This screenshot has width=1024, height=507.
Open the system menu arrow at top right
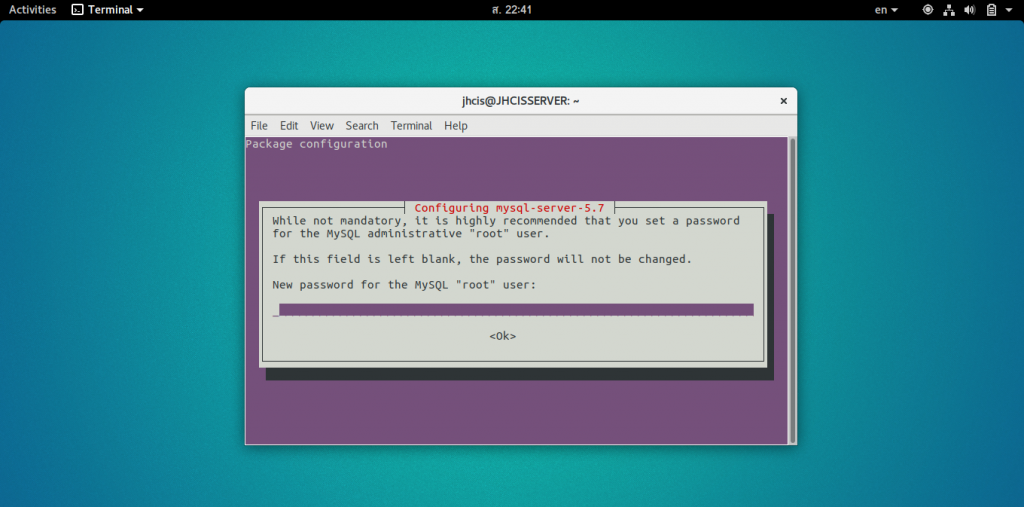click(1009, 10)
